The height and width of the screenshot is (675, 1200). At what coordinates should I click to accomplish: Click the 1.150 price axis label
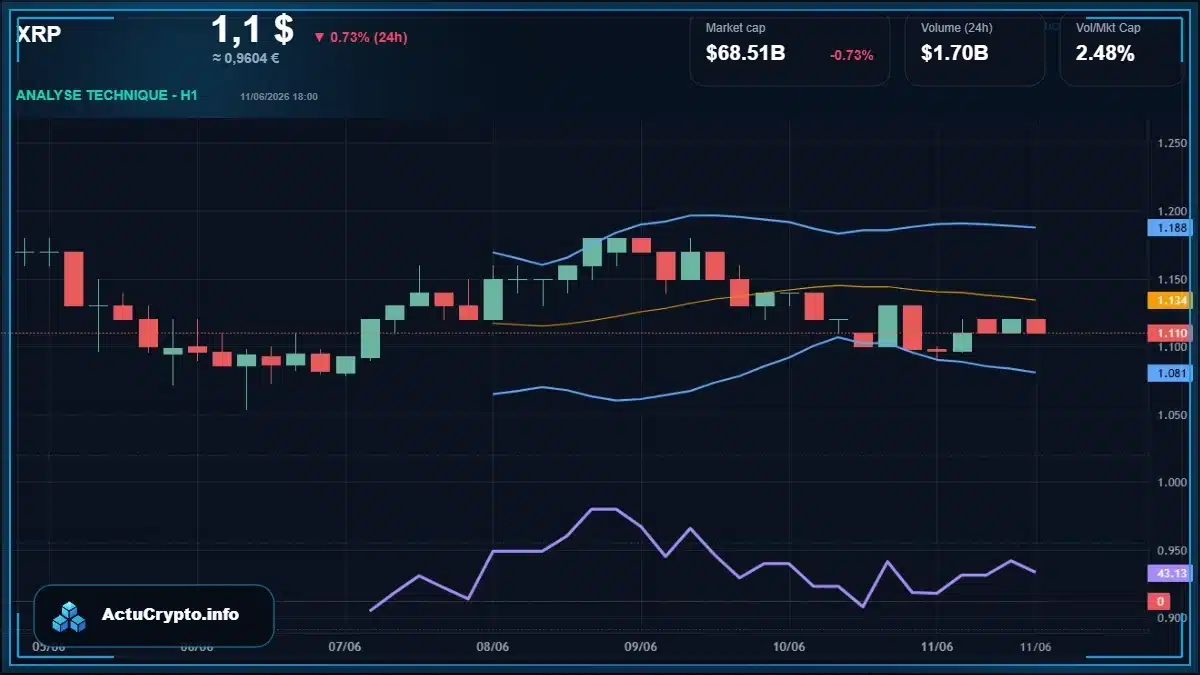click(1171, 280)
